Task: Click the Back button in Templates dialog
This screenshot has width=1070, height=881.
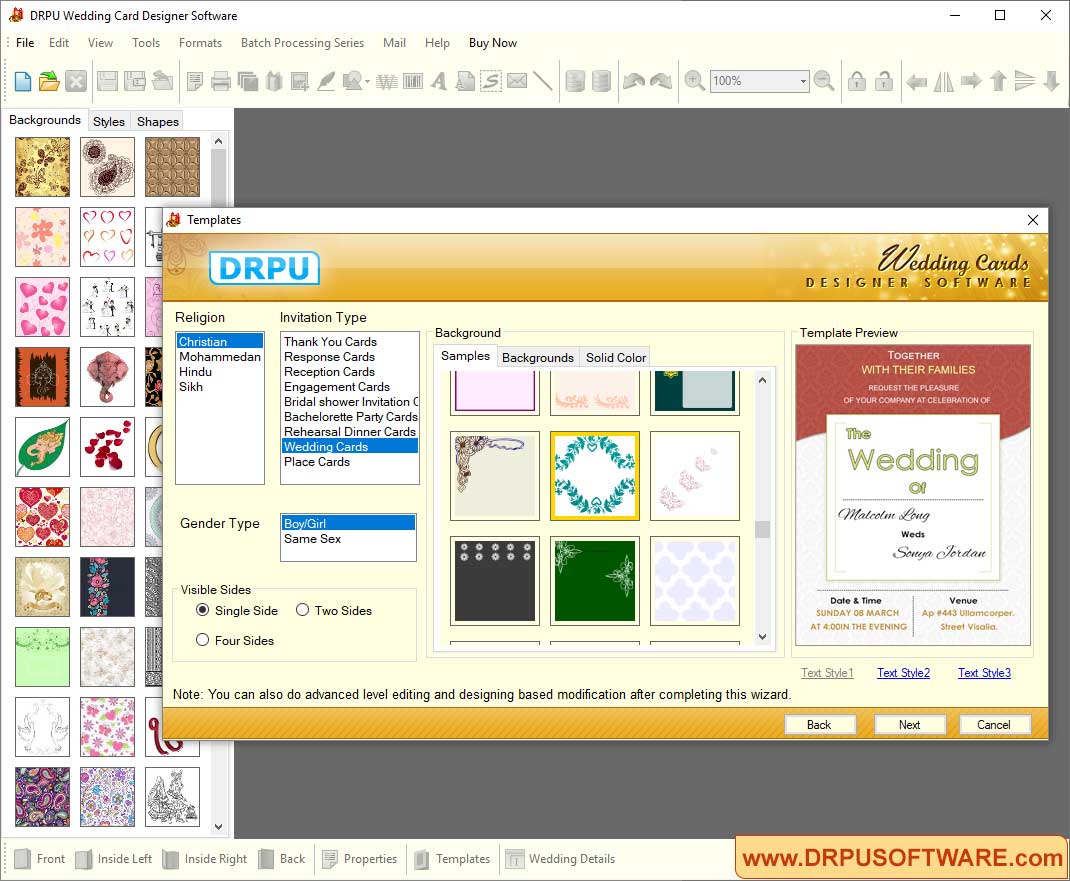Action: pos(819,725)
